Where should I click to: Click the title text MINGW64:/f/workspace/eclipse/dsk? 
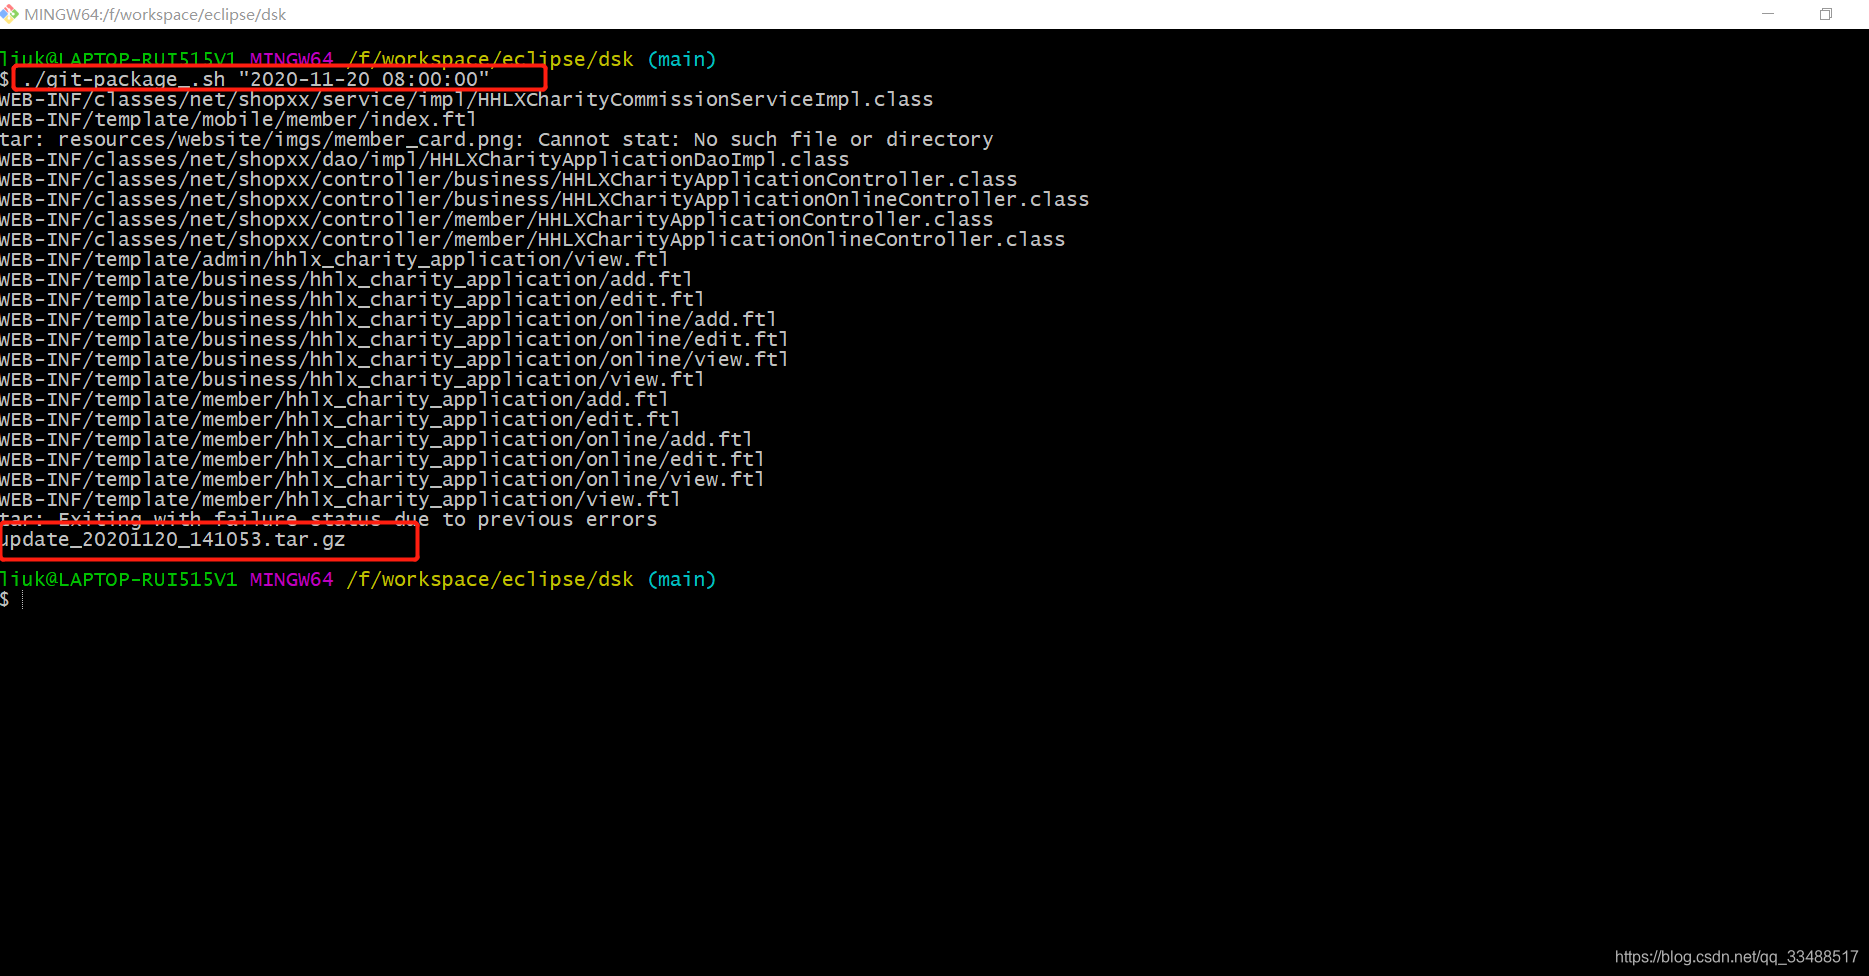click(x=155, y=14)
